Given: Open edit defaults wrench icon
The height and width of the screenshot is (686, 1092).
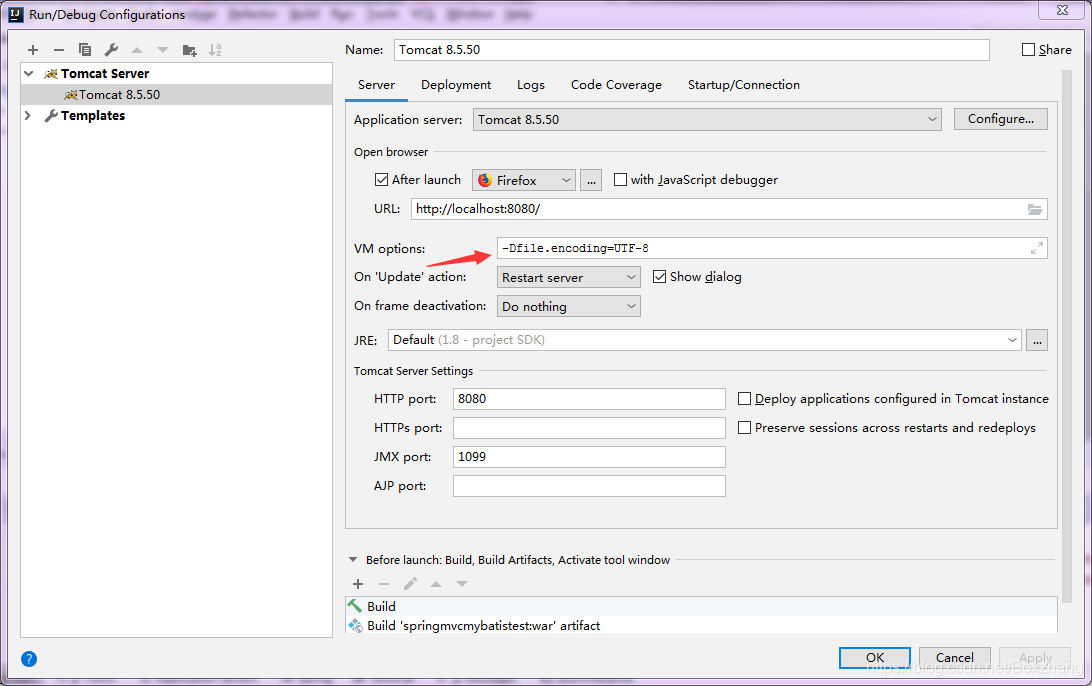Looking at the screenshot, I should click(x=111, y=49).
